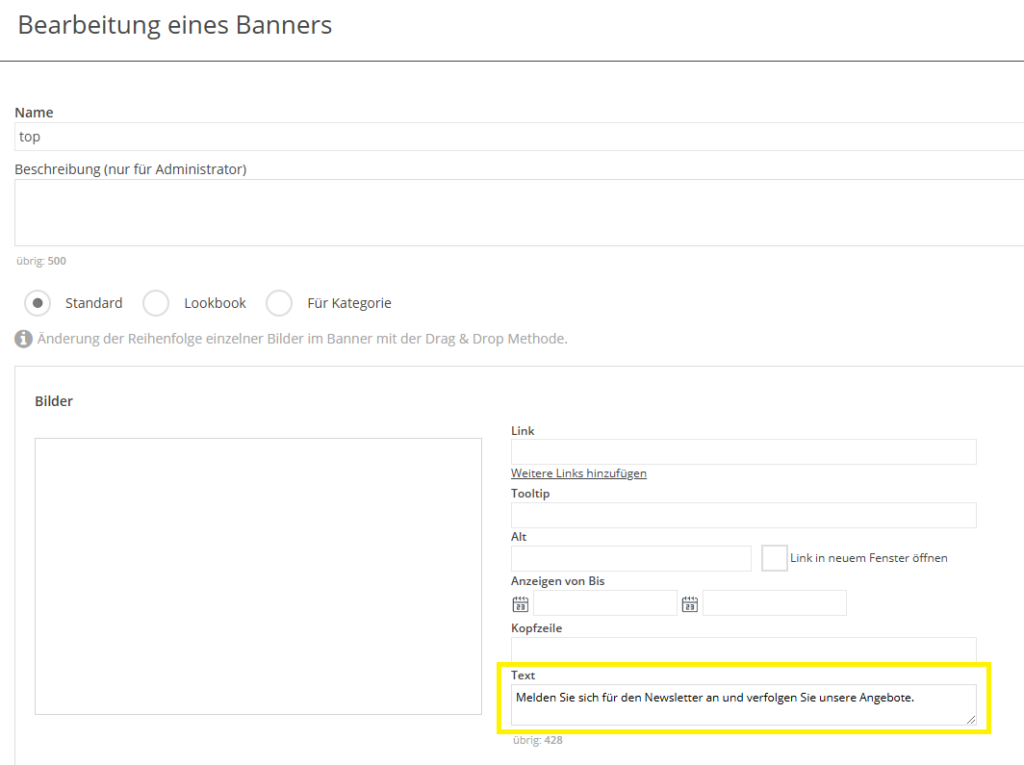Click the end date field under Anzeigen von Bis
Image resolution: width=1024 pixels, height=765 pixels.
click(775, 603)
